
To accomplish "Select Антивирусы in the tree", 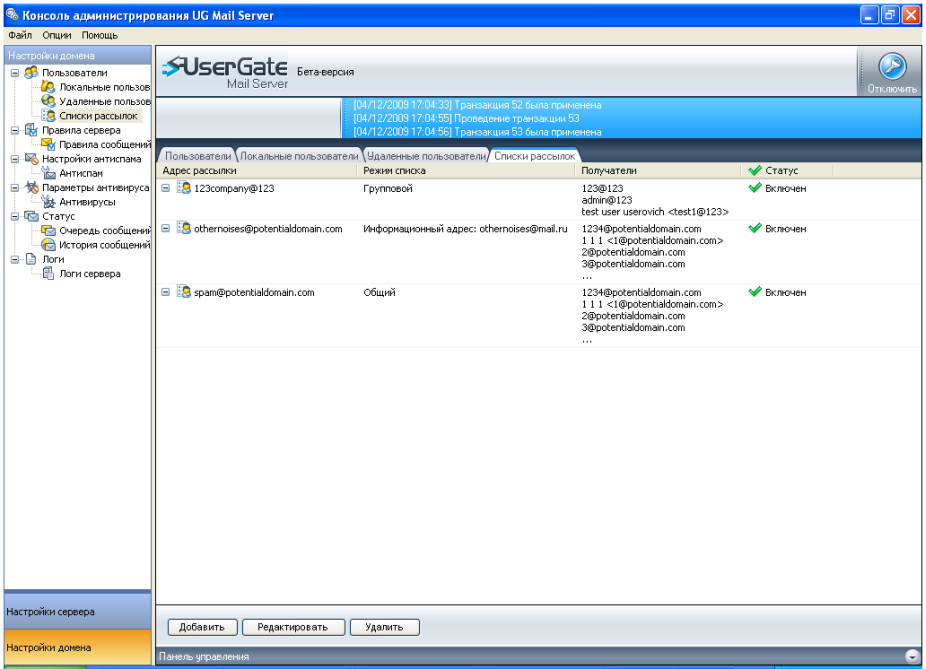I will [x=87, y=201].
